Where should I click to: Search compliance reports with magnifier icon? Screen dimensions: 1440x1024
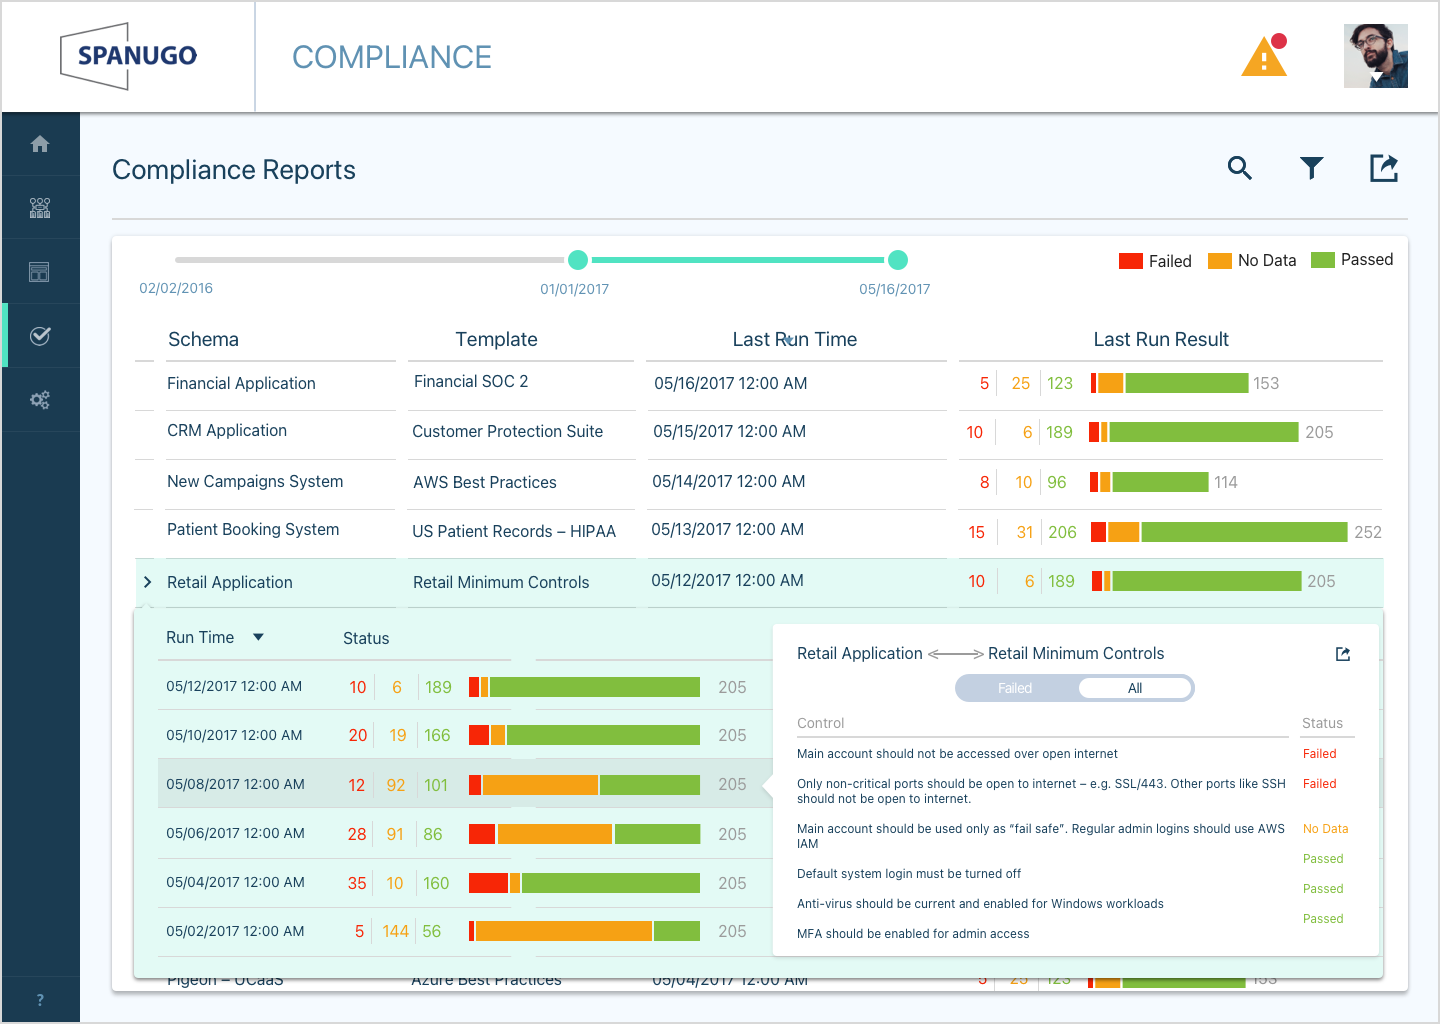pyautogui.click(x=1240, y=168)
